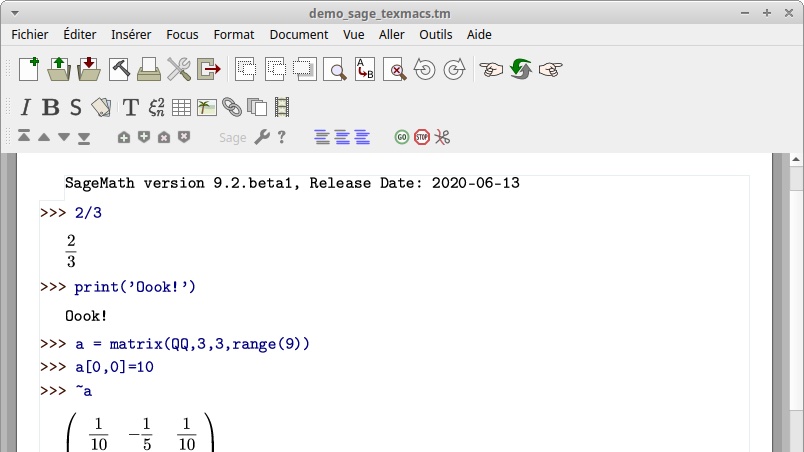Open session help with the question mark icon
Screen dimensions: 804x452
(282, 137)
